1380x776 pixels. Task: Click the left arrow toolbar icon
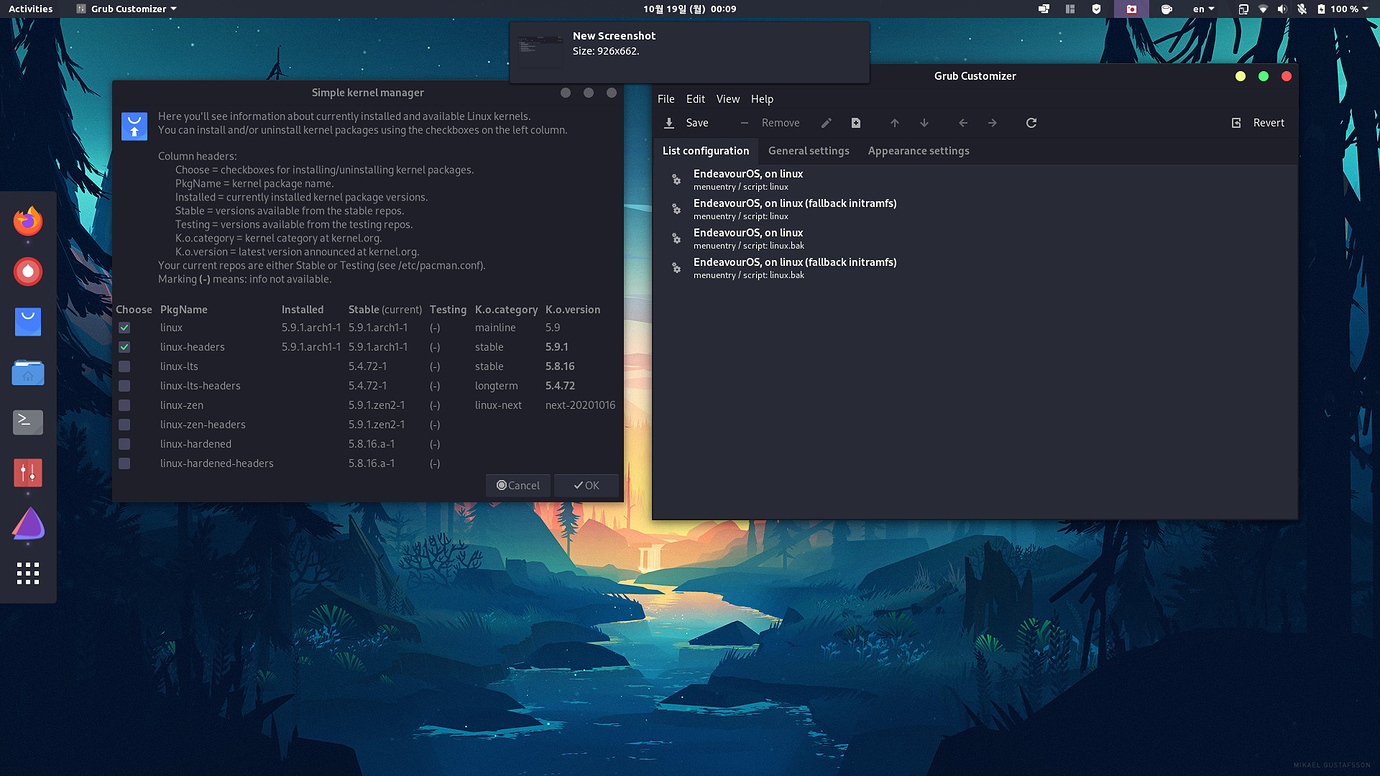963,123
